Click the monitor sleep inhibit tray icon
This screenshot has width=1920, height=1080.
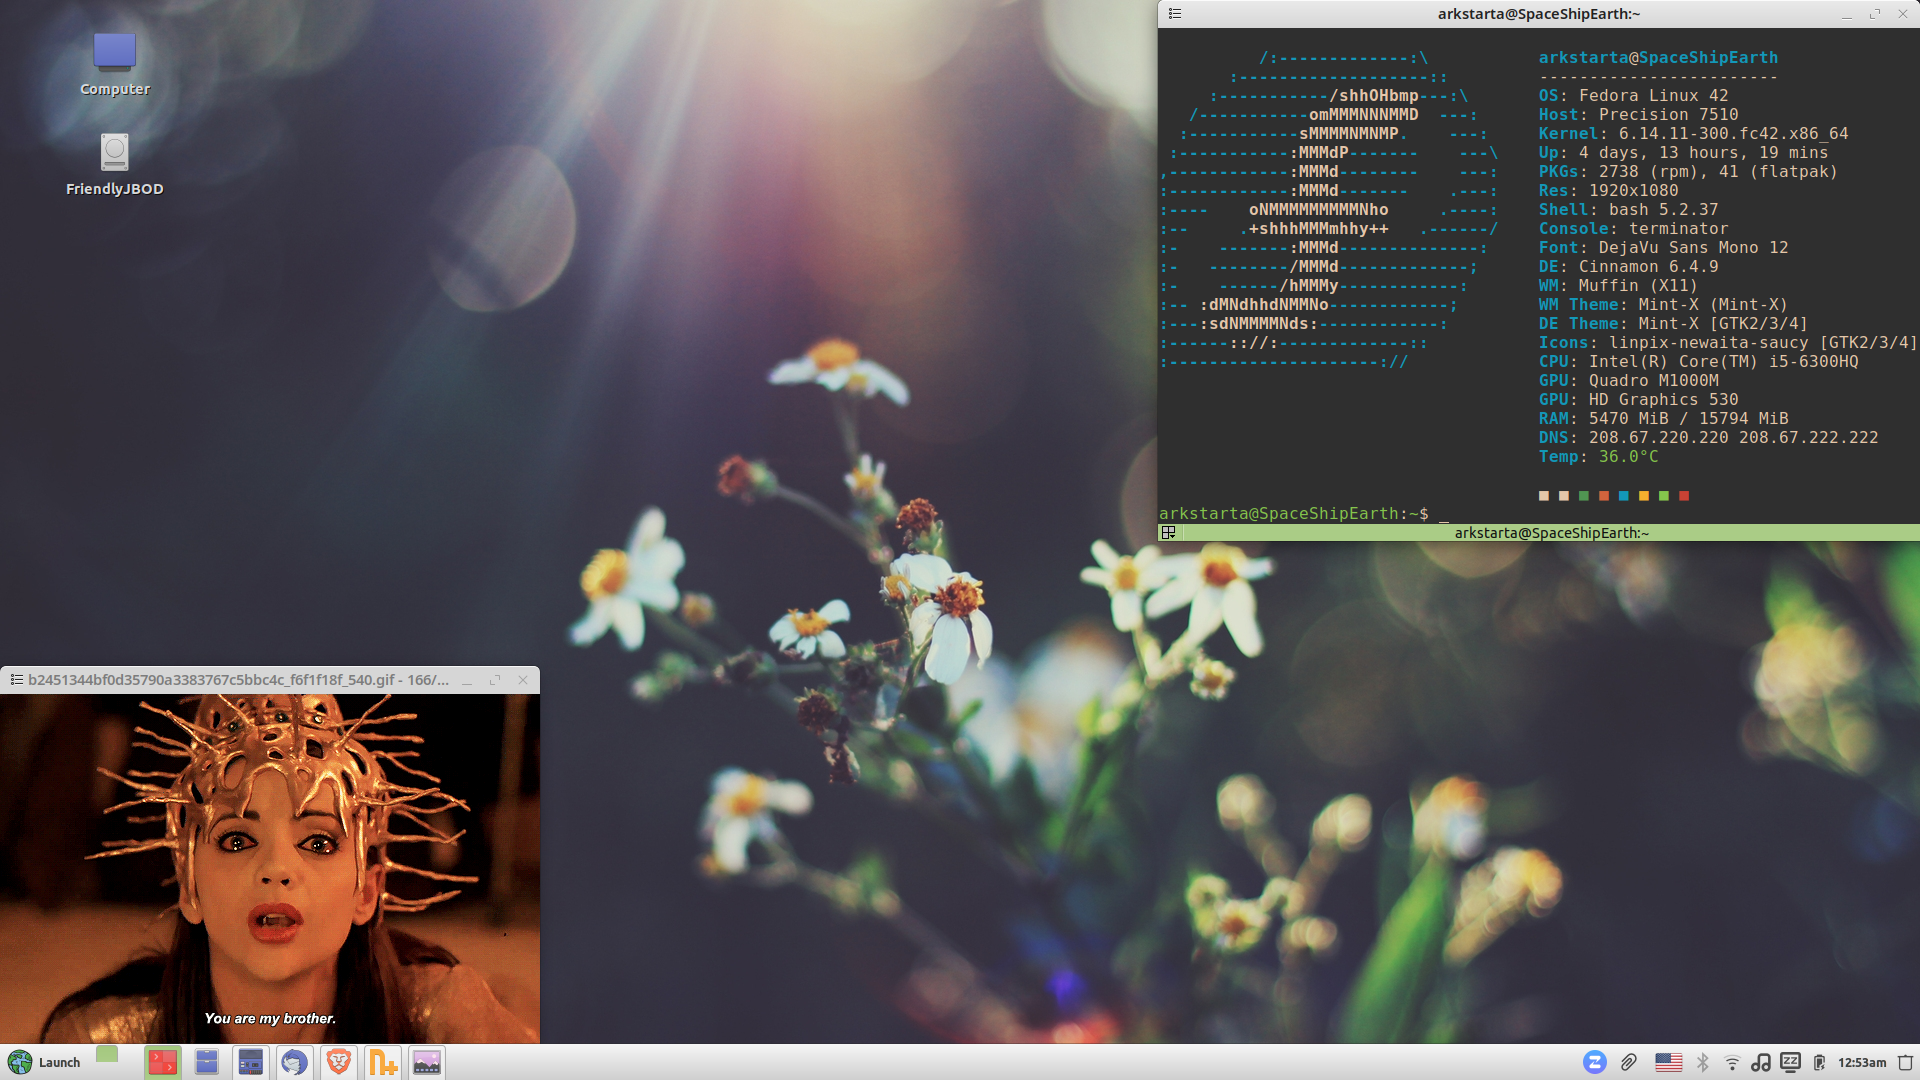point(1790,1062)
